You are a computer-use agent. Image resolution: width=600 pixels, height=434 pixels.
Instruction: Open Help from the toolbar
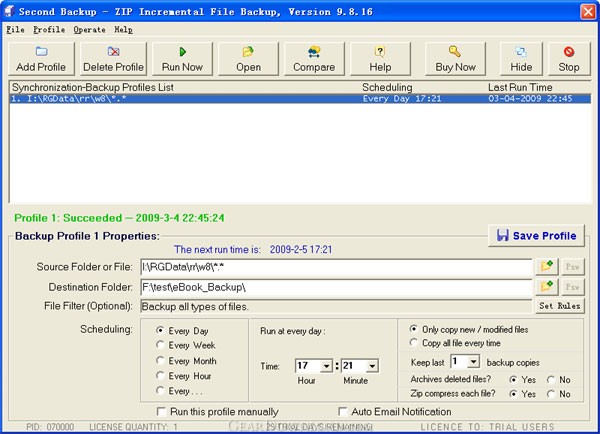(x=380, y=59)
